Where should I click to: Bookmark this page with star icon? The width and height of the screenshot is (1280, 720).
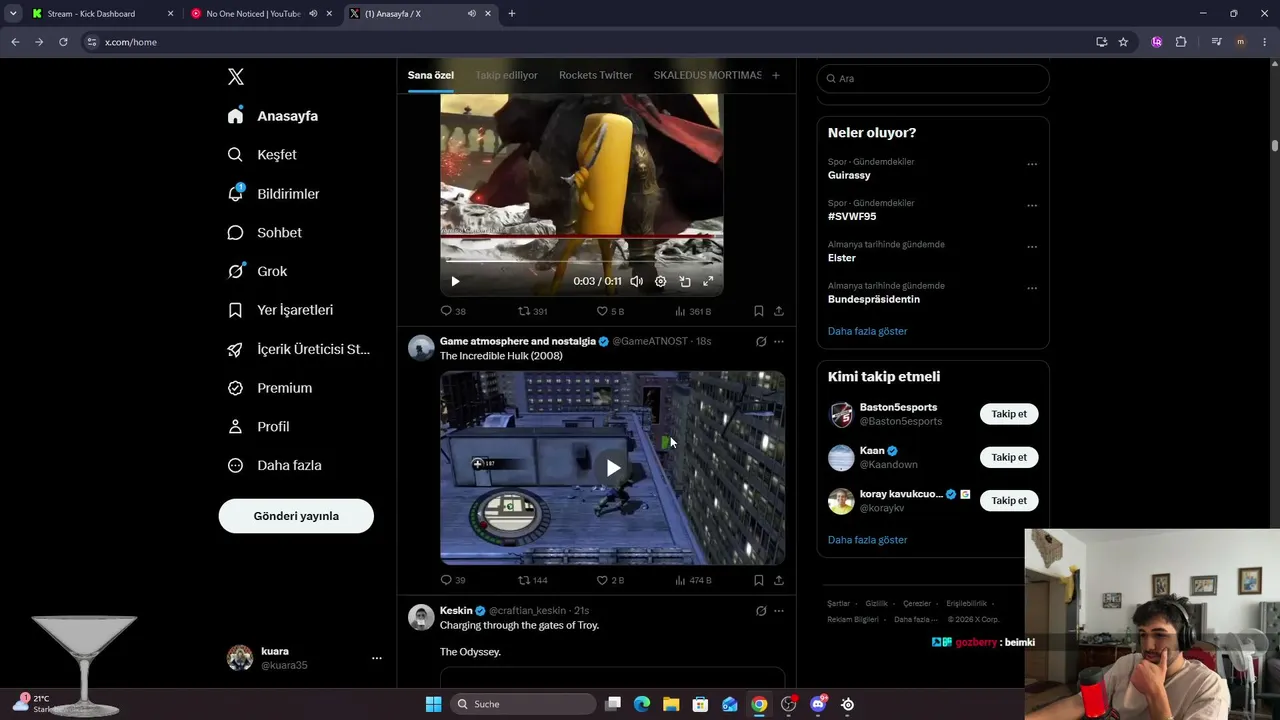coord(1123,42)
